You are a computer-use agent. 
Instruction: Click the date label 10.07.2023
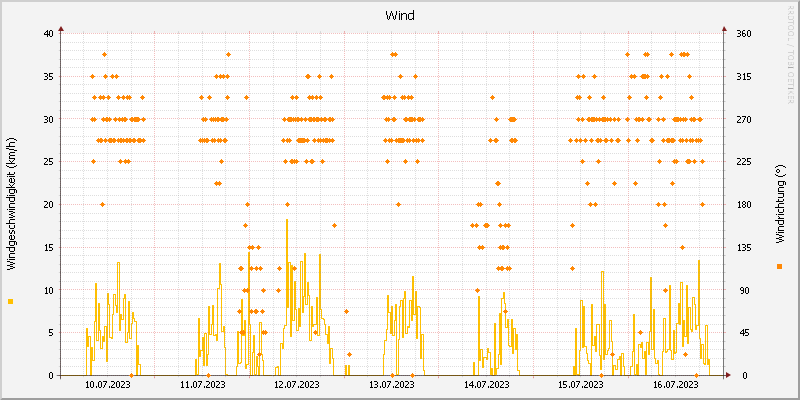click(108, 384)
